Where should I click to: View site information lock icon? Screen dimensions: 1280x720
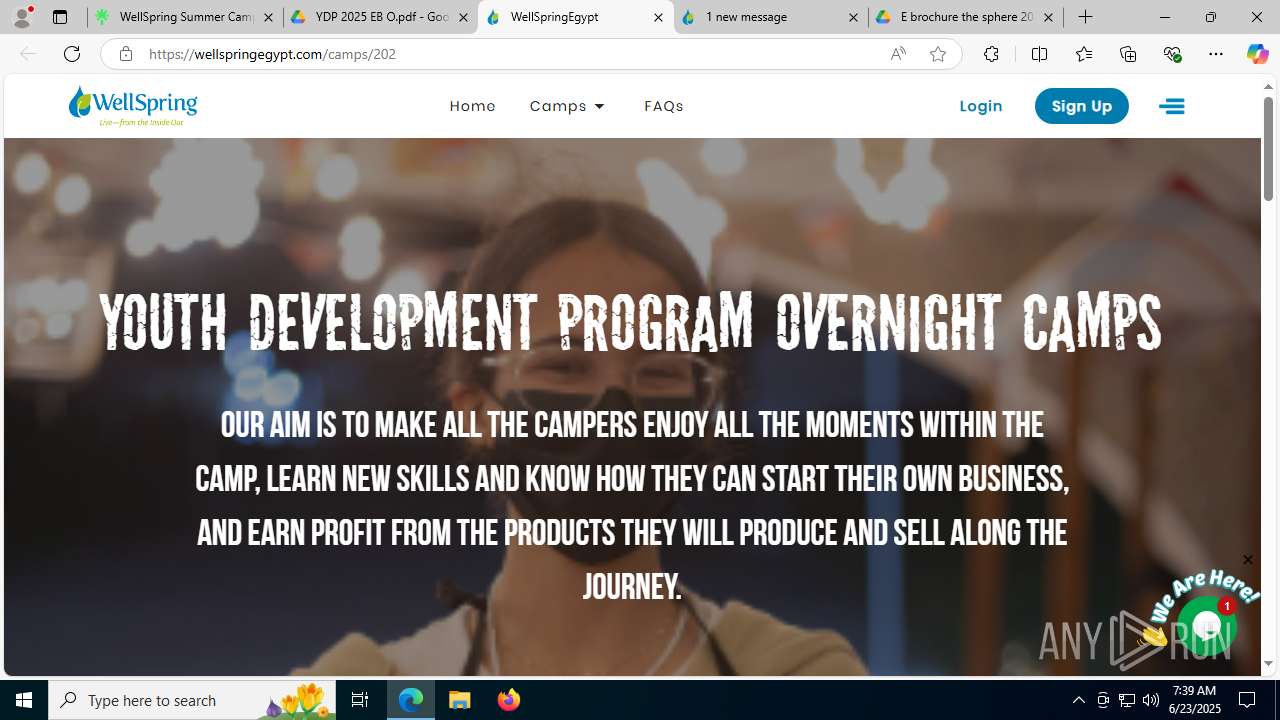click(126, 54)
